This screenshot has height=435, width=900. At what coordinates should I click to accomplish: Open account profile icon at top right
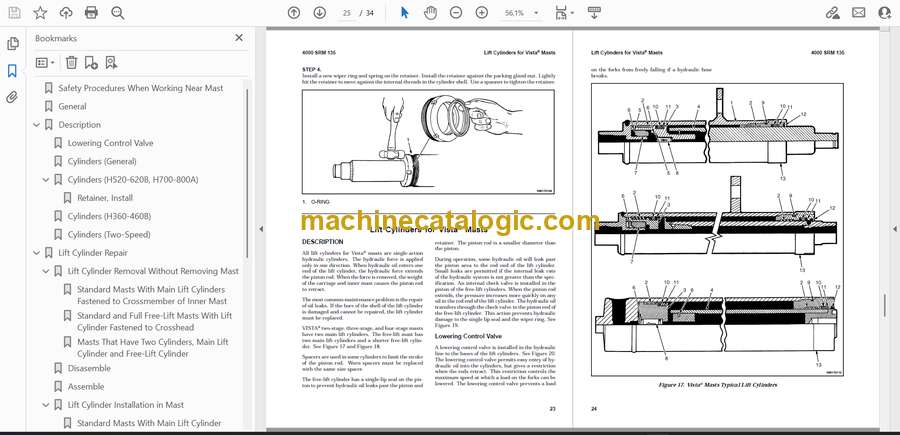coord(885,13)
